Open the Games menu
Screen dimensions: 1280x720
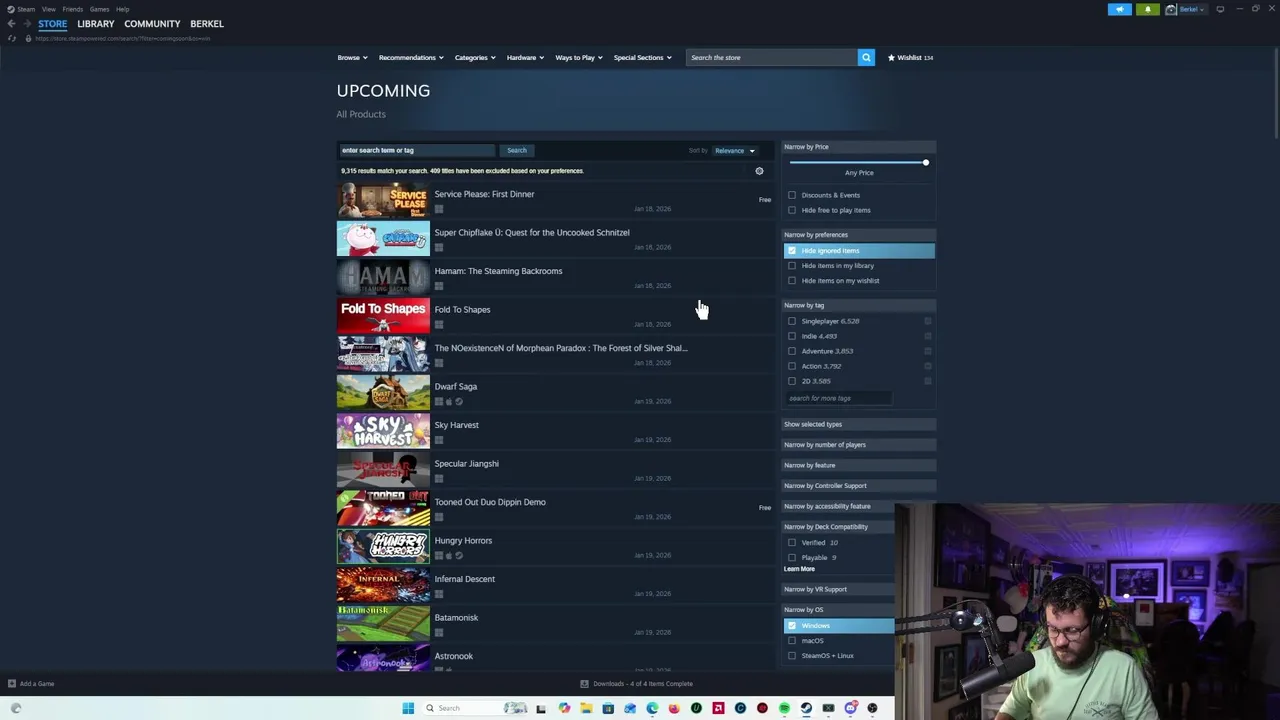pyautogui.click(x=99, y=9)
